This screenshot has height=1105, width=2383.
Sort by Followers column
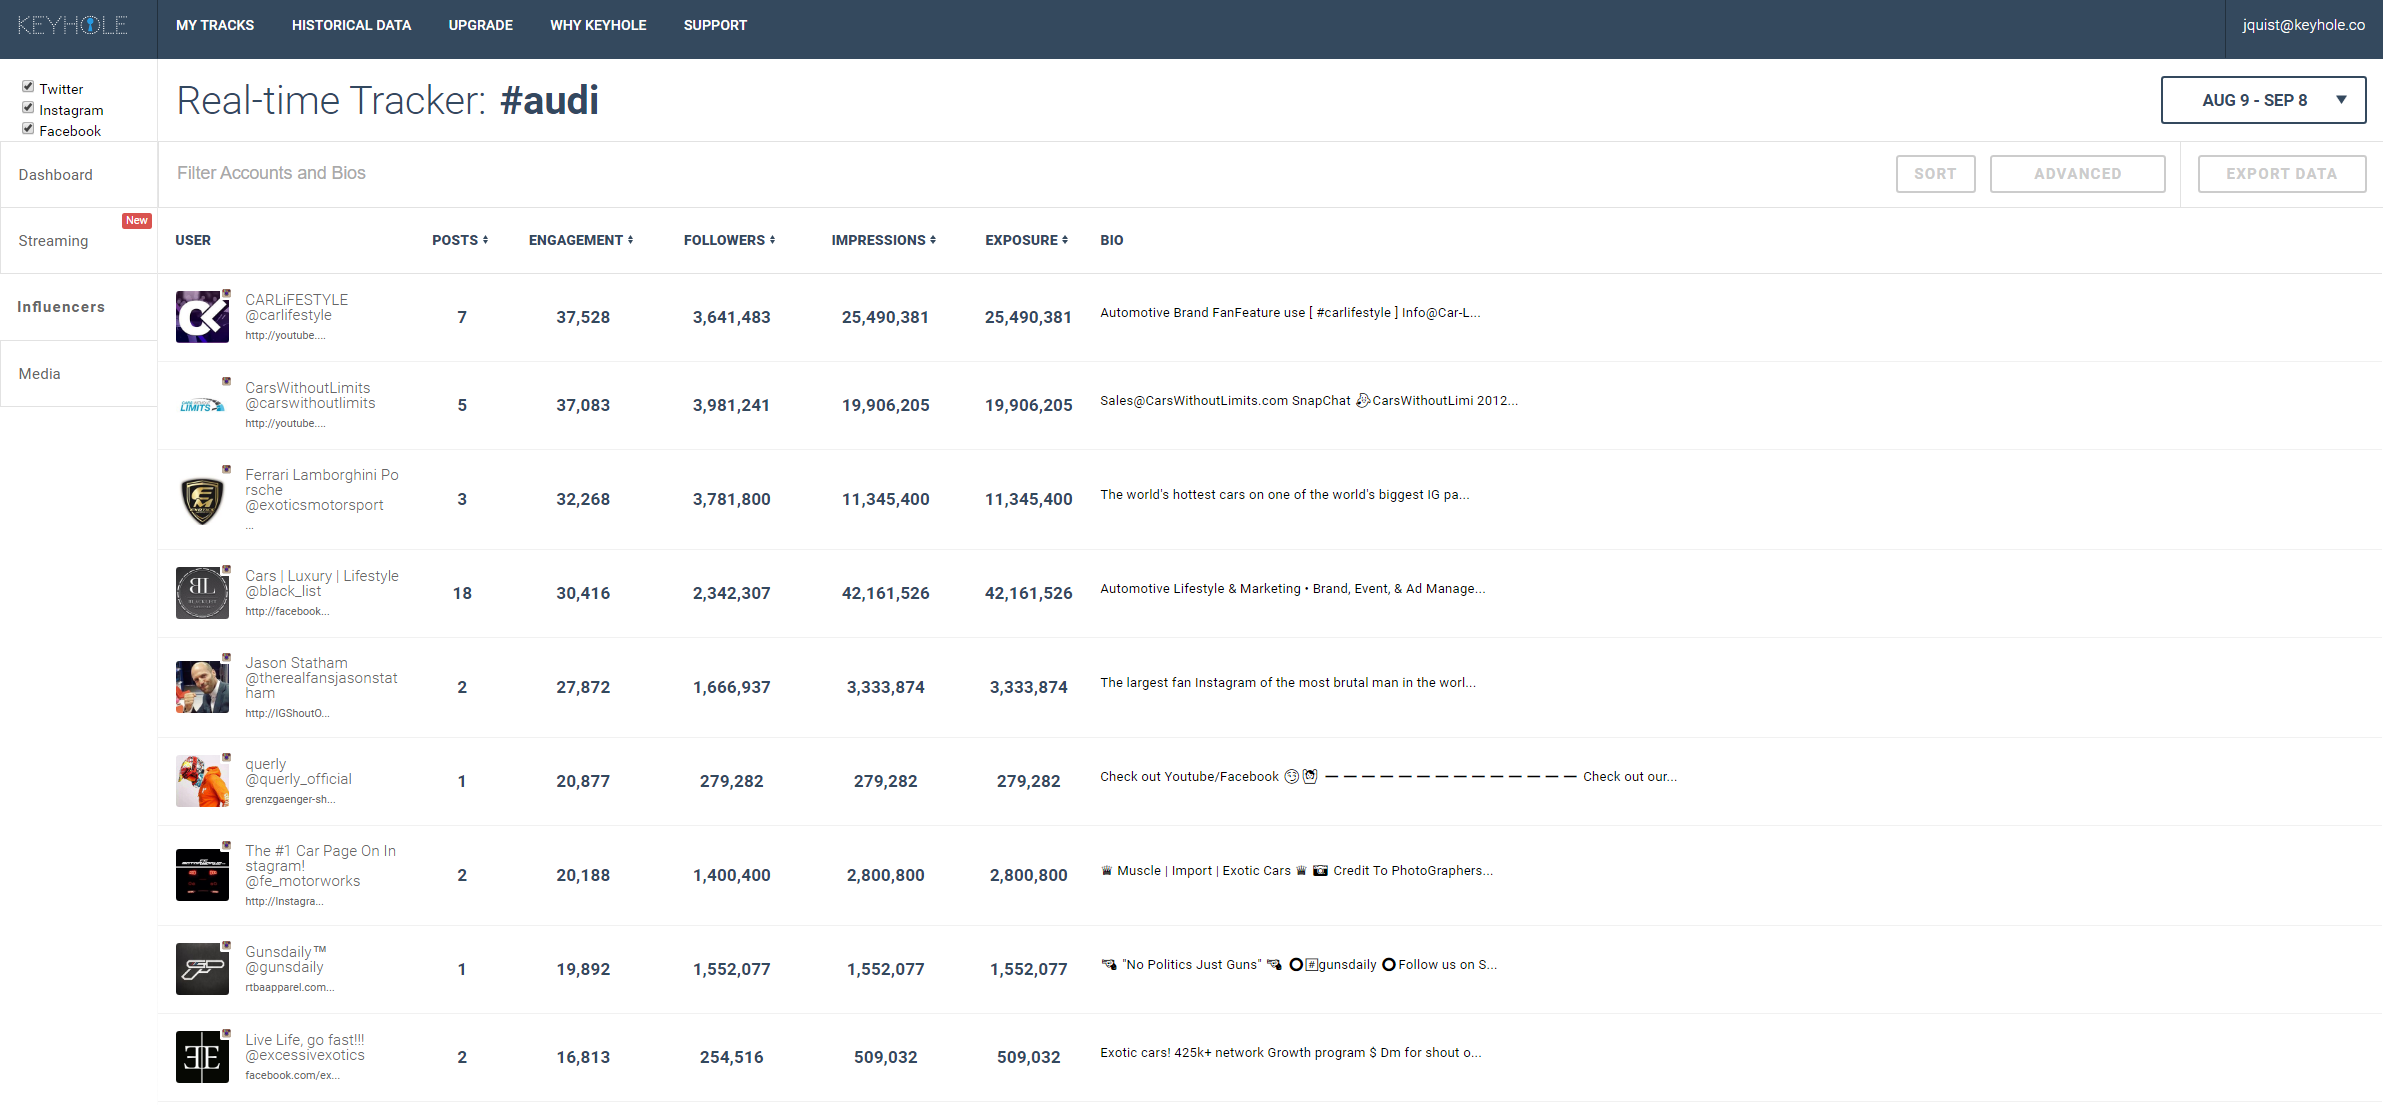(730, 240)
